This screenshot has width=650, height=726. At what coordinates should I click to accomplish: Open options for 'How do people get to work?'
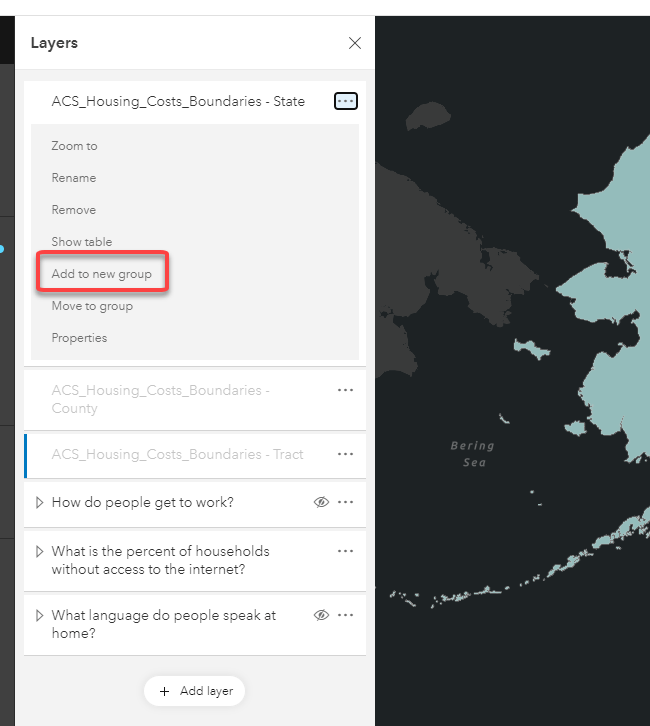click(345, 502)
